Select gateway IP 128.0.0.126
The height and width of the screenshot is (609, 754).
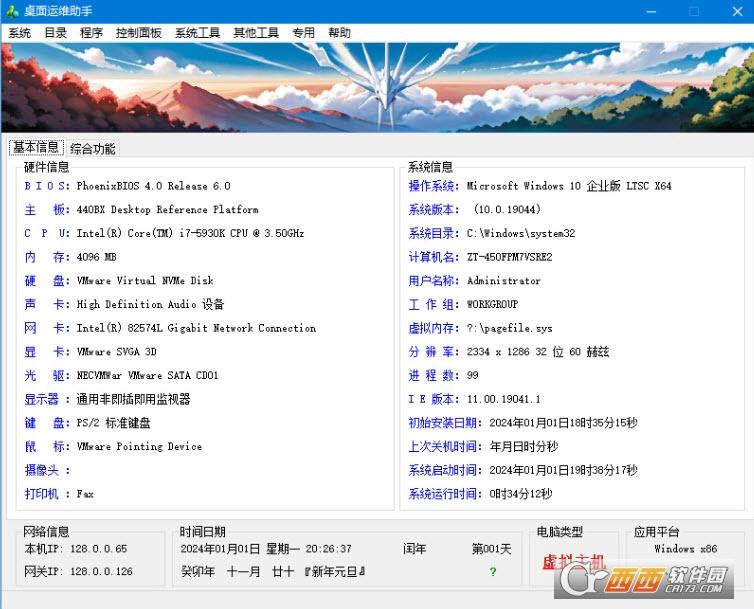click(x=101, y=571)
